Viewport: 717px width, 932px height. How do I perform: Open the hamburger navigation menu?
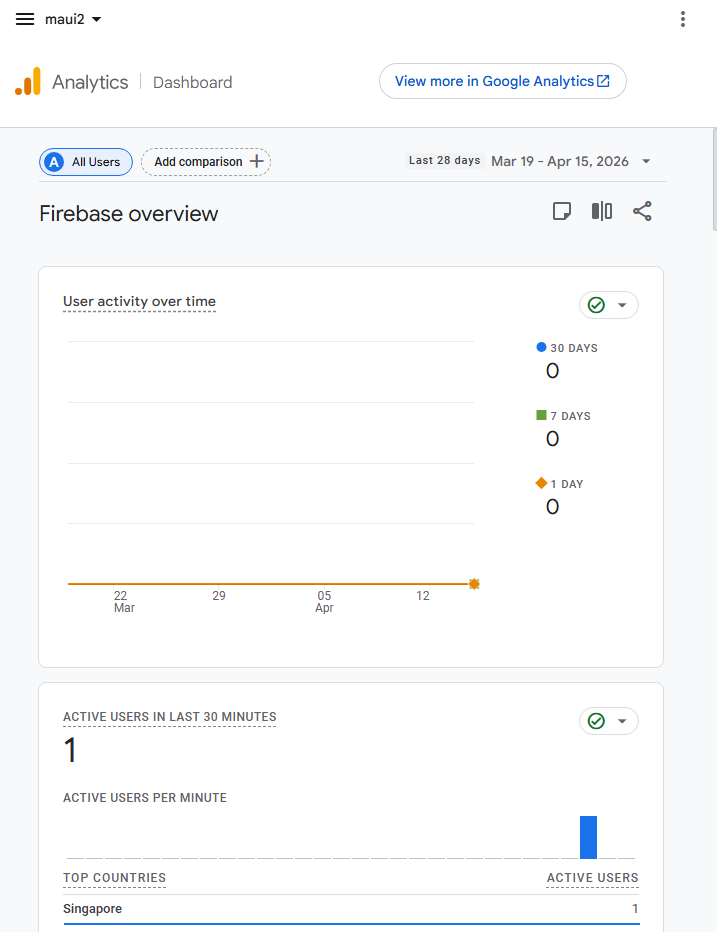25,19
